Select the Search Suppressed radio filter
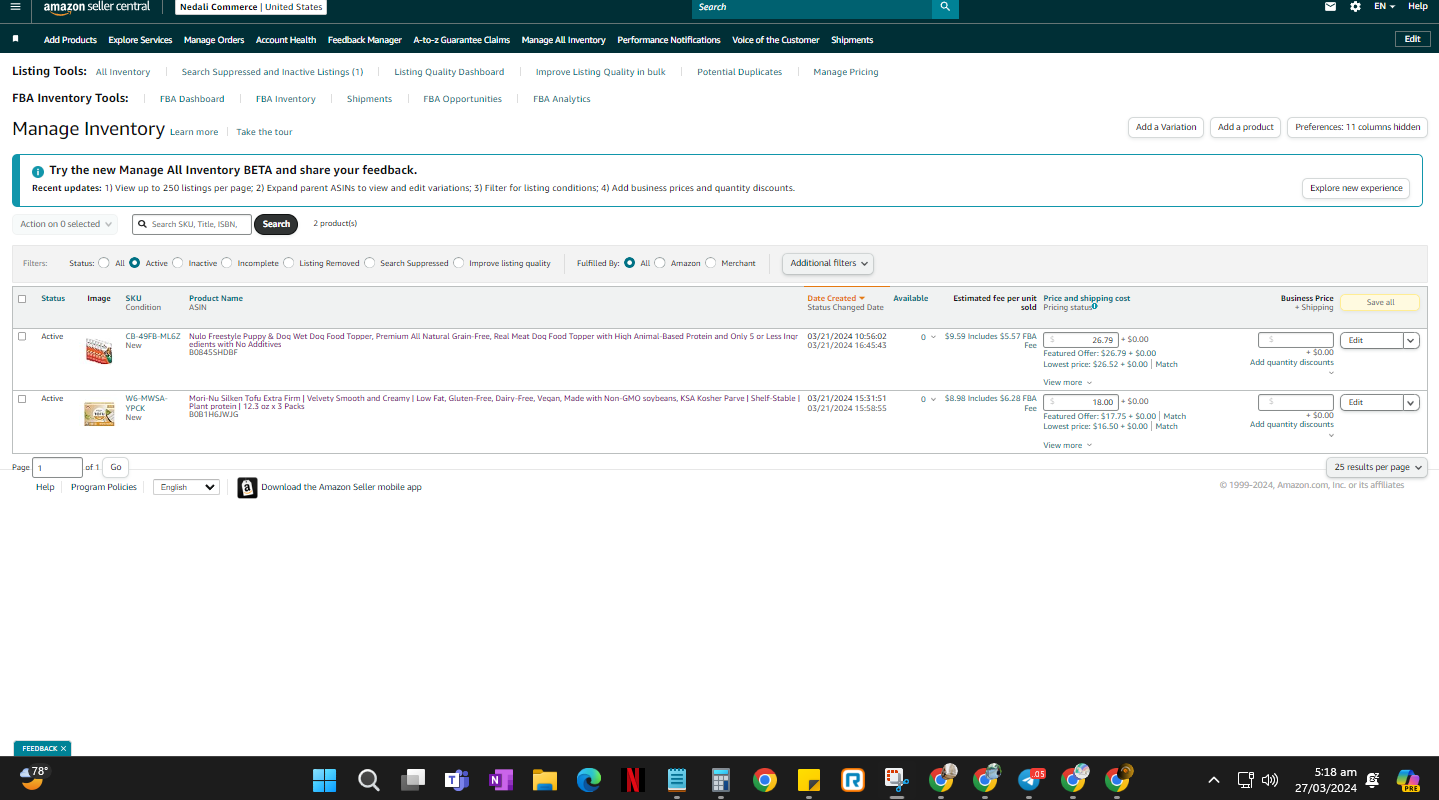This screenshot has height=800, width=1439. pos(370,263)
